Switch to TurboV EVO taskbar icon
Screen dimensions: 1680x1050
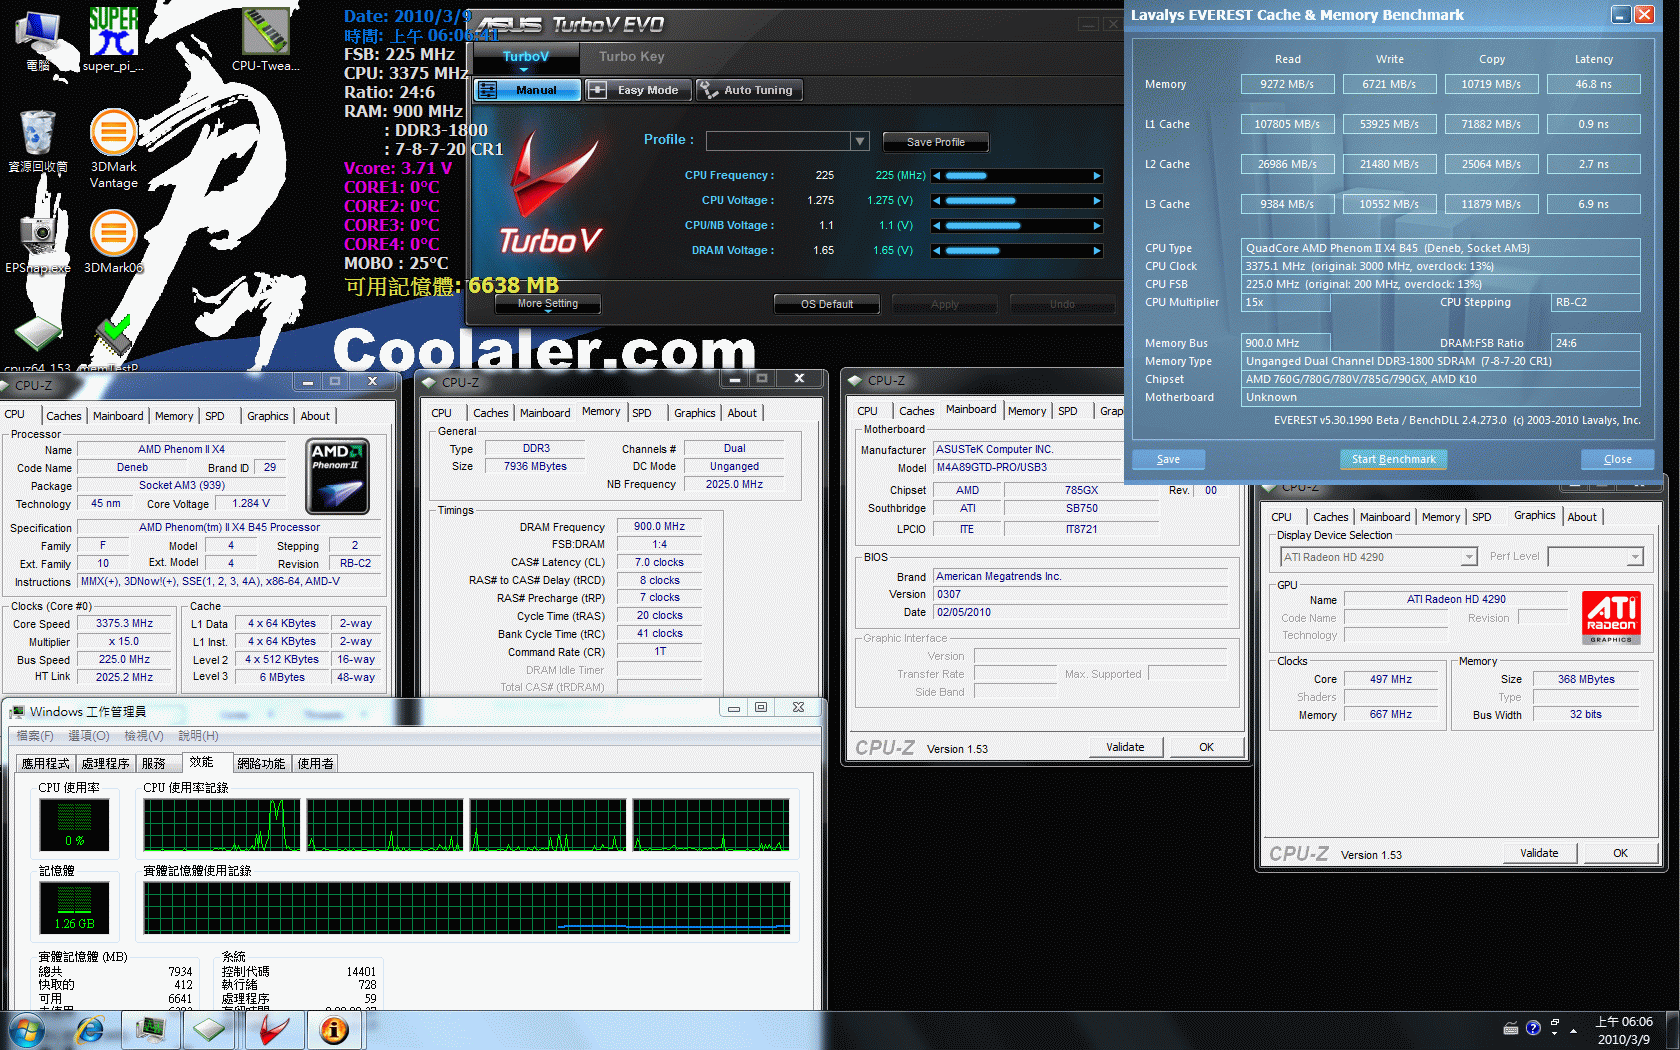click(x=274, y=1030)
